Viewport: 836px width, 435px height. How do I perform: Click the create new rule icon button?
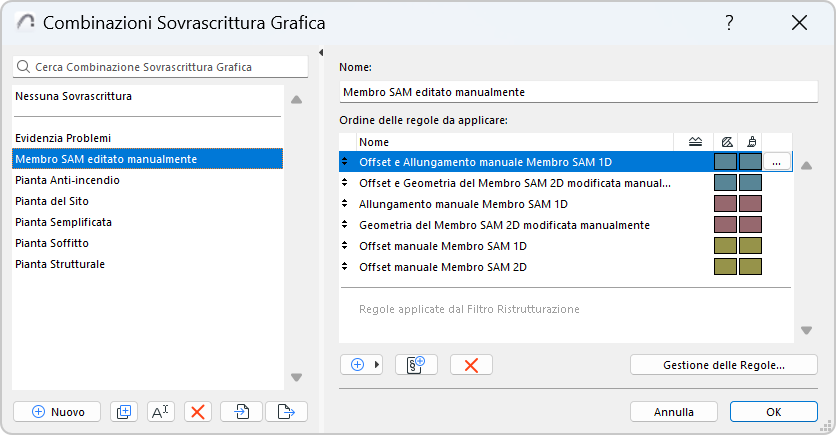click(417, 365)
